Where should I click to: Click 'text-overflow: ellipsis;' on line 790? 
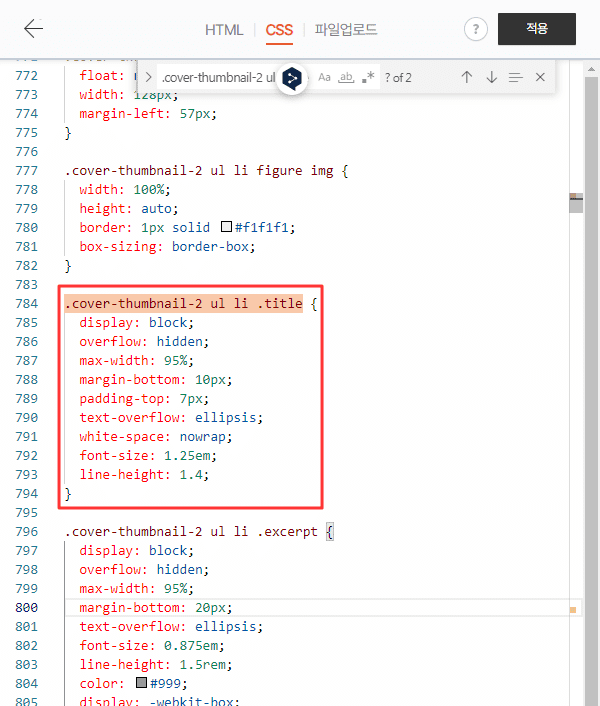pyautogui.click(x=171, y=417)
